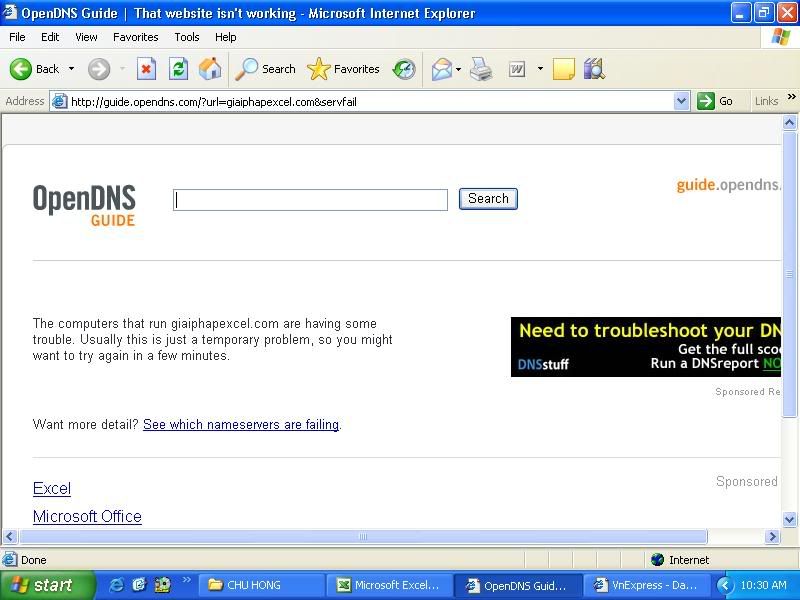Open the Research books icon
This screenshot has height=600, width=800.
(594, 69)
